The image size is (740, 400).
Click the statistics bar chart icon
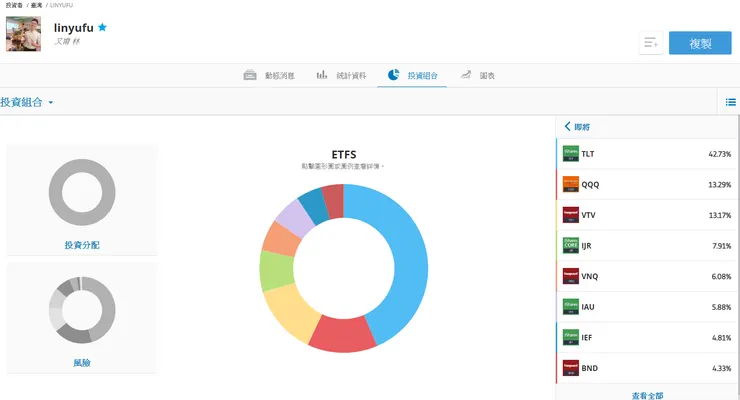click(x=321, y=75)
